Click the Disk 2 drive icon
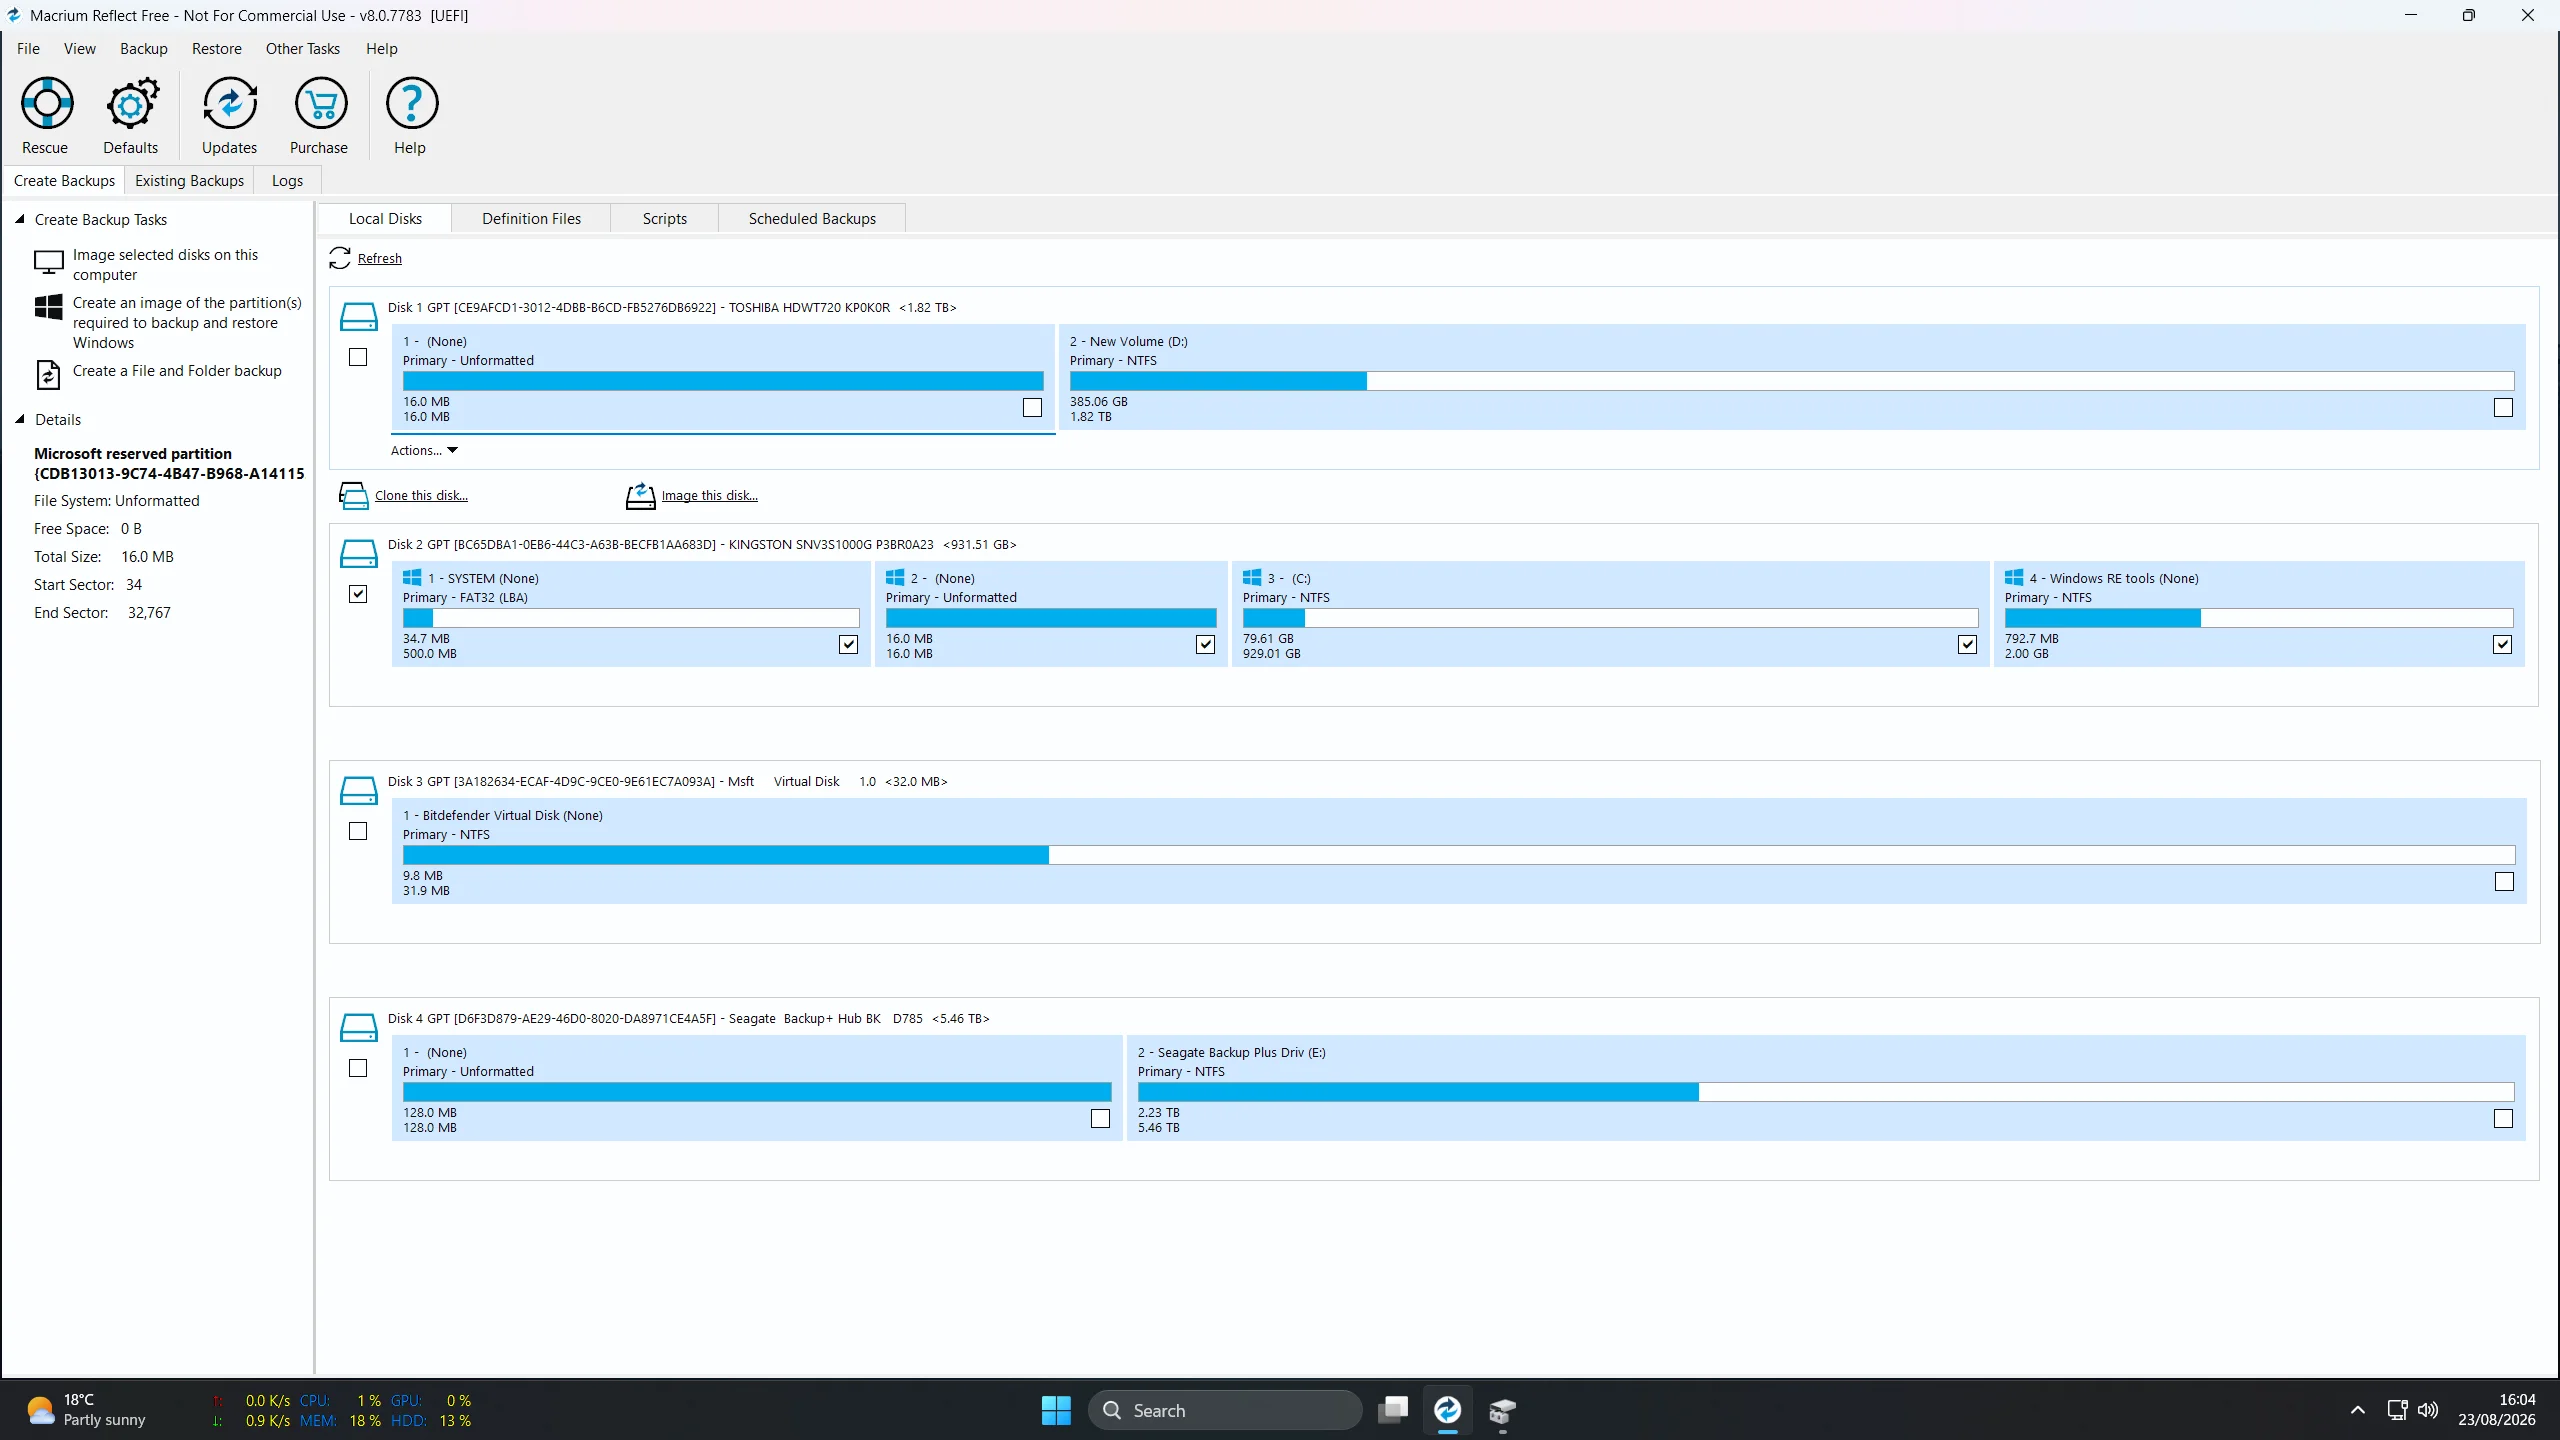 (358, 553)
